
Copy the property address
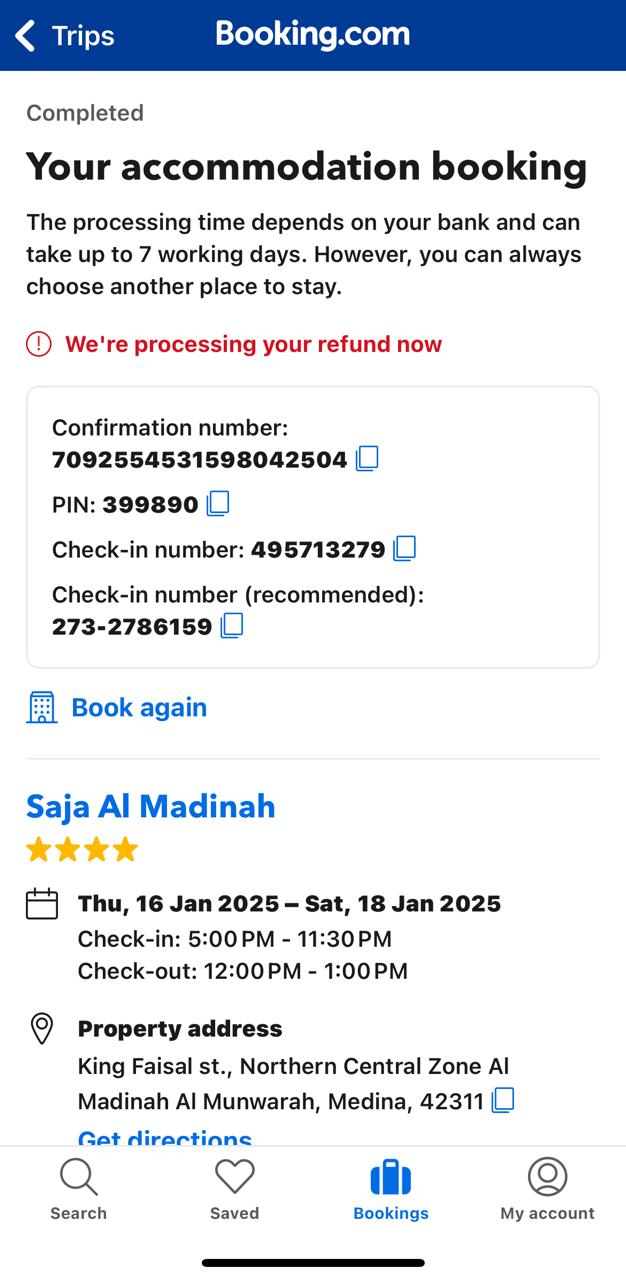[503, 1101]
